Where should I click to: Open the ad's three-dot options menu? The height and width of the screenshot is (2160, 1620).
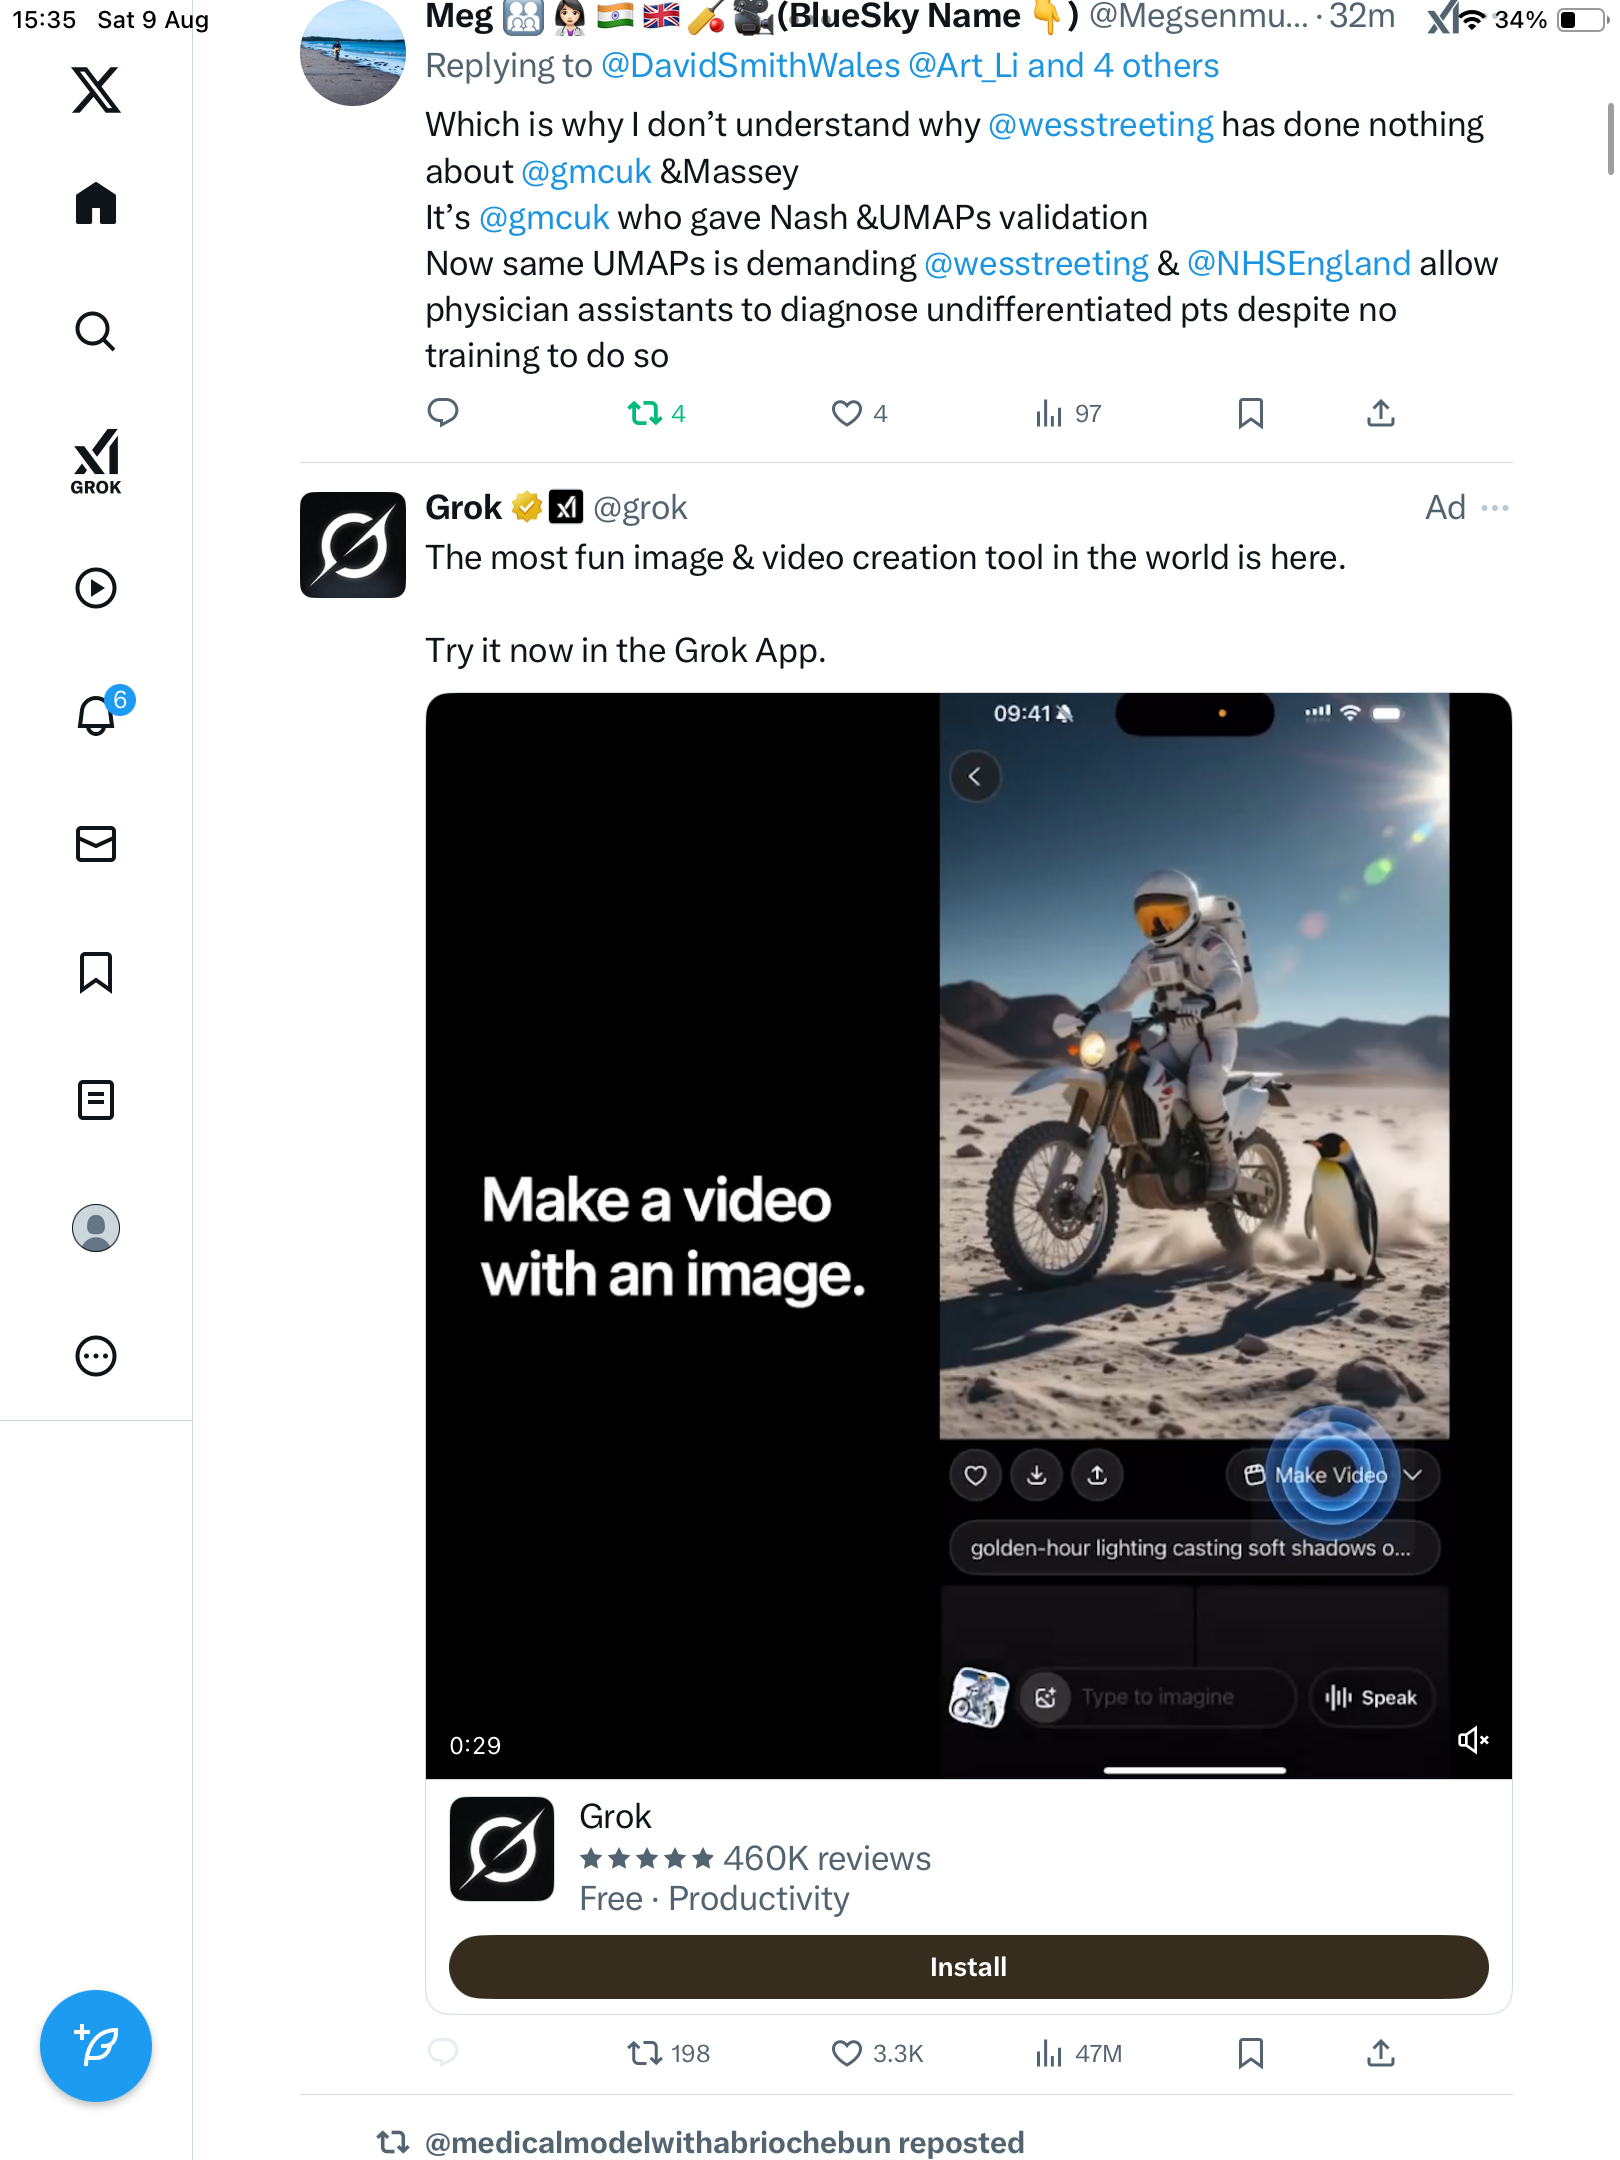pyautogui.click(x=1495, y=508)
